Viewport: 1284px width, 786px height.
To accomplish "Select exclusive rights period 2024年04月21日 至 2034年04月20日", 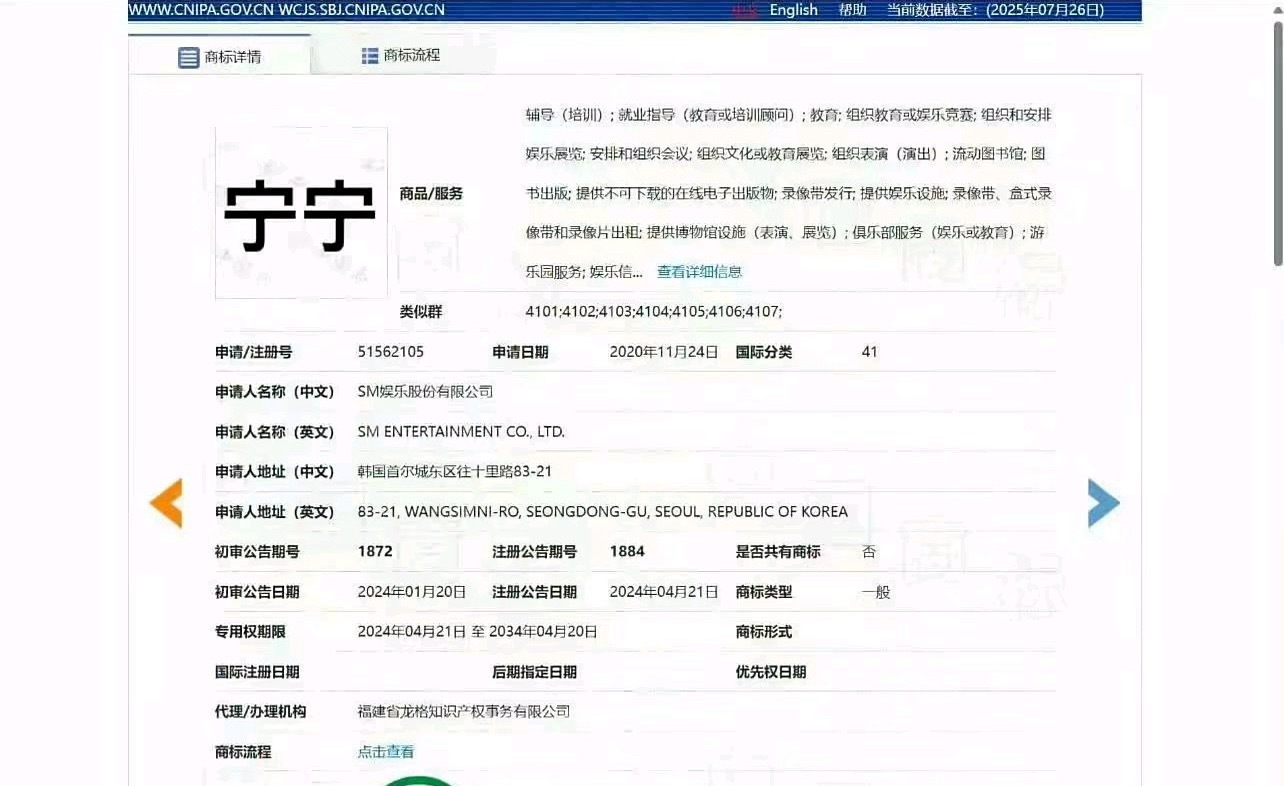I will coord(478,632).
